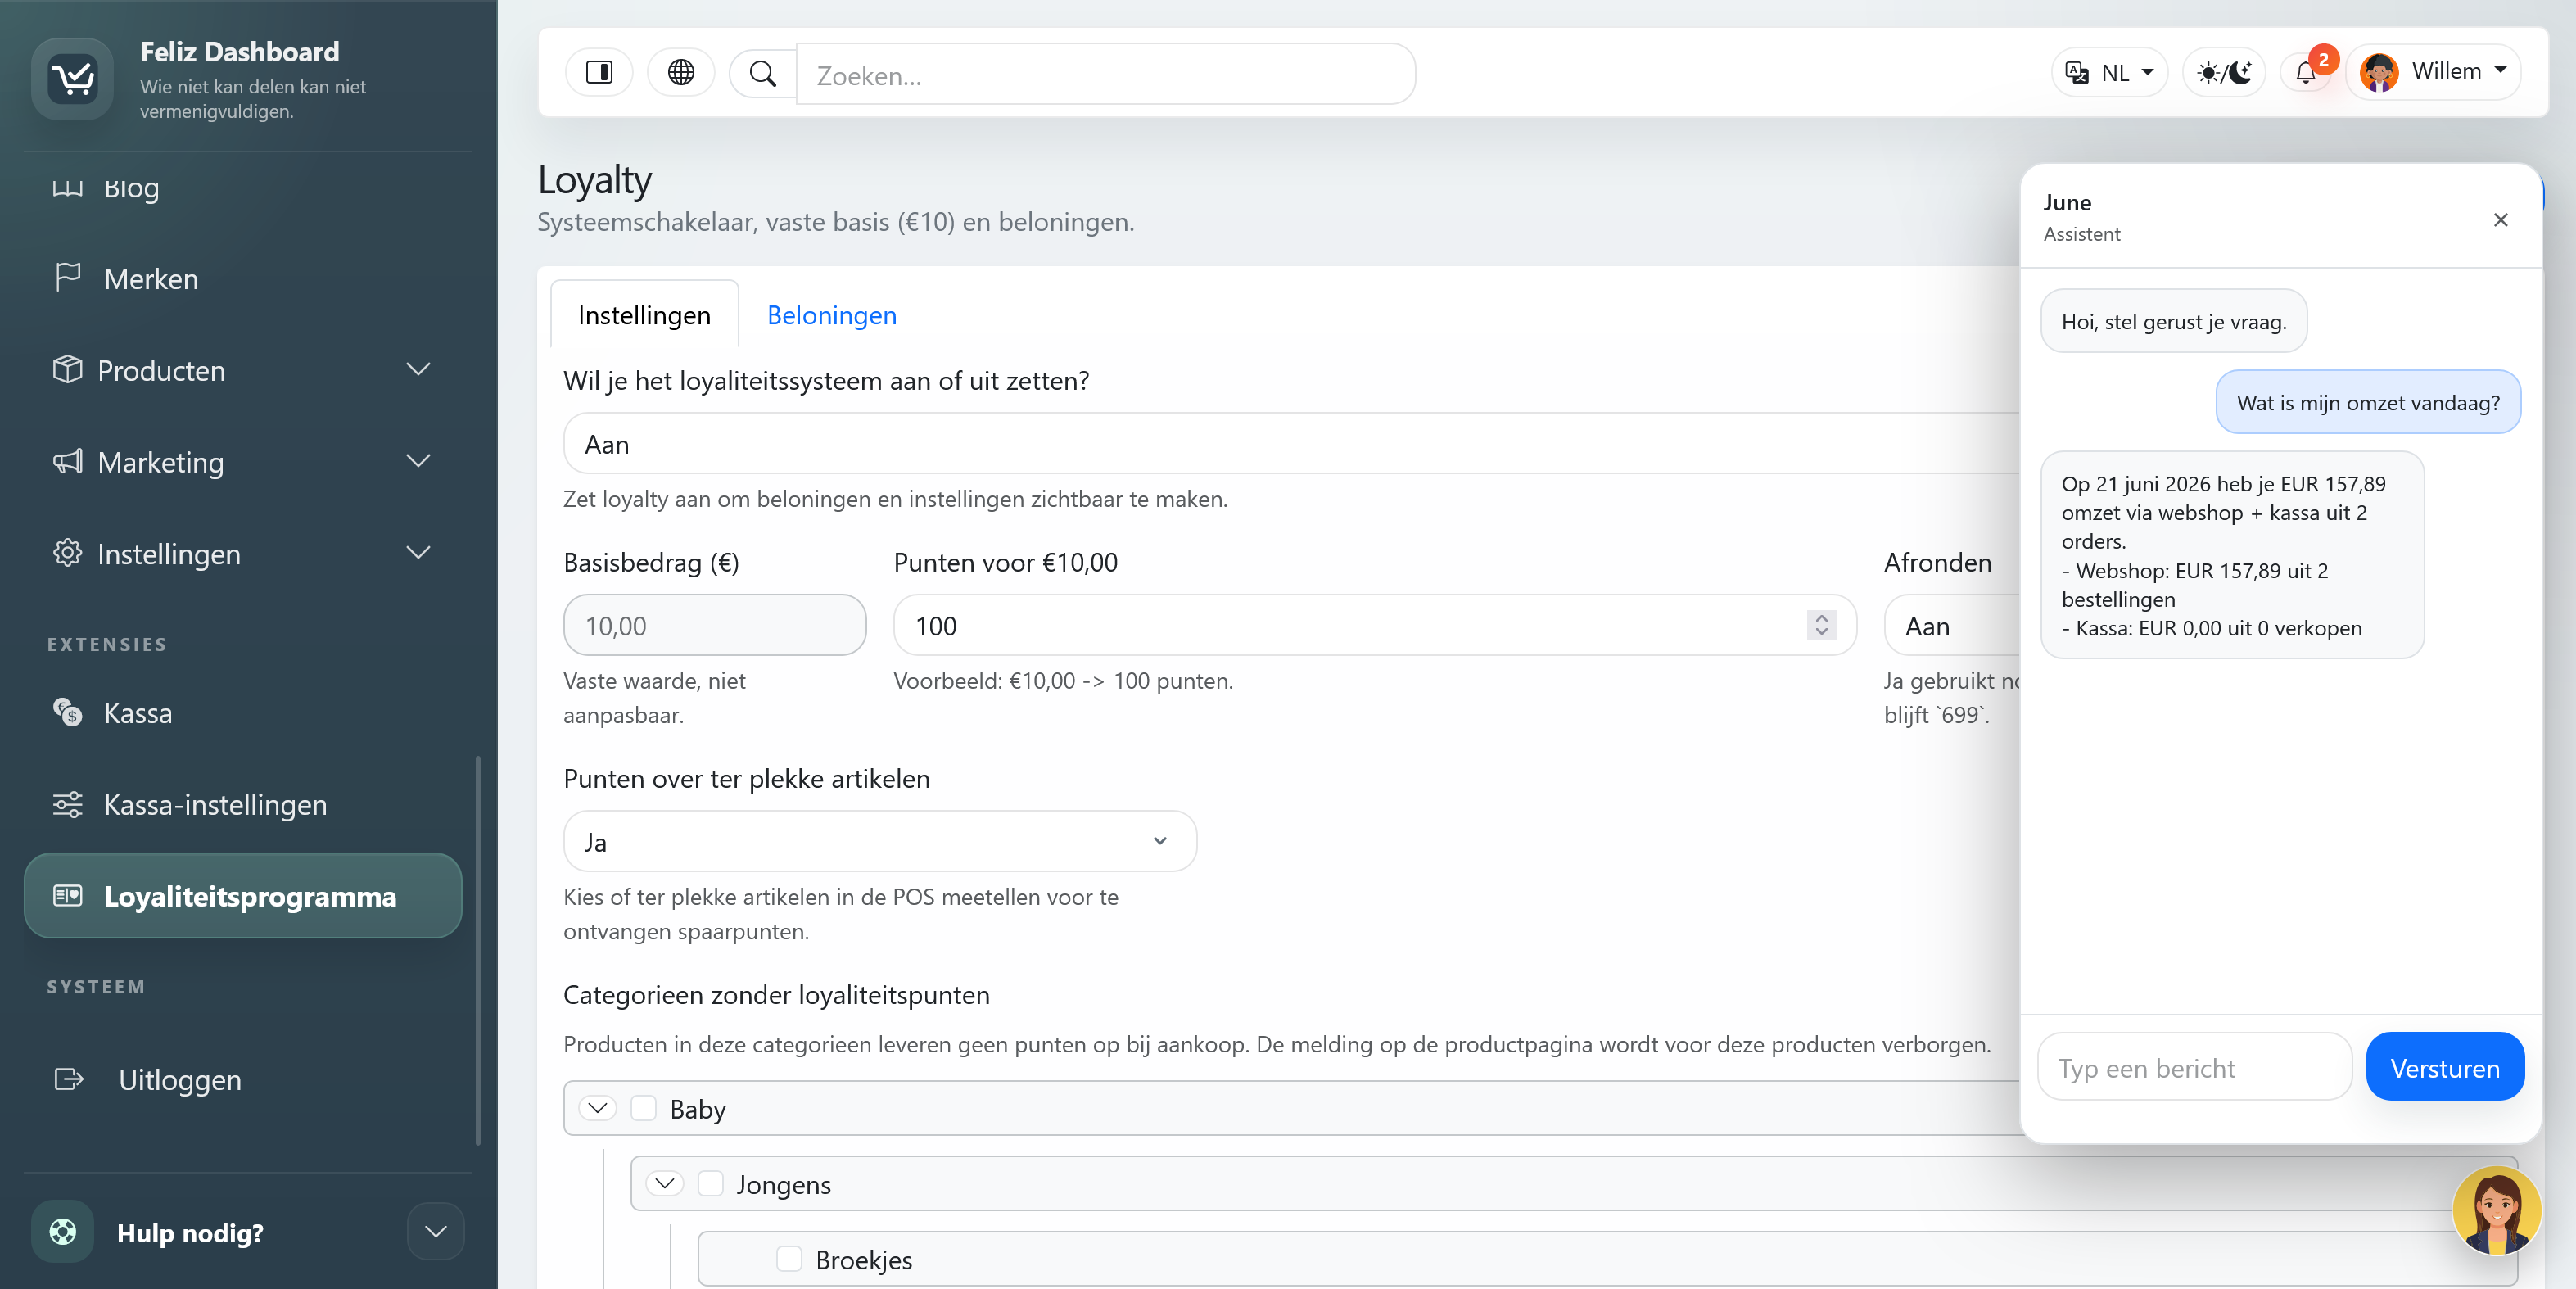This screenshot has height=1289, width=2576.
Task: Check the Broekjes category checkbox
Action: coord(789,1258)
